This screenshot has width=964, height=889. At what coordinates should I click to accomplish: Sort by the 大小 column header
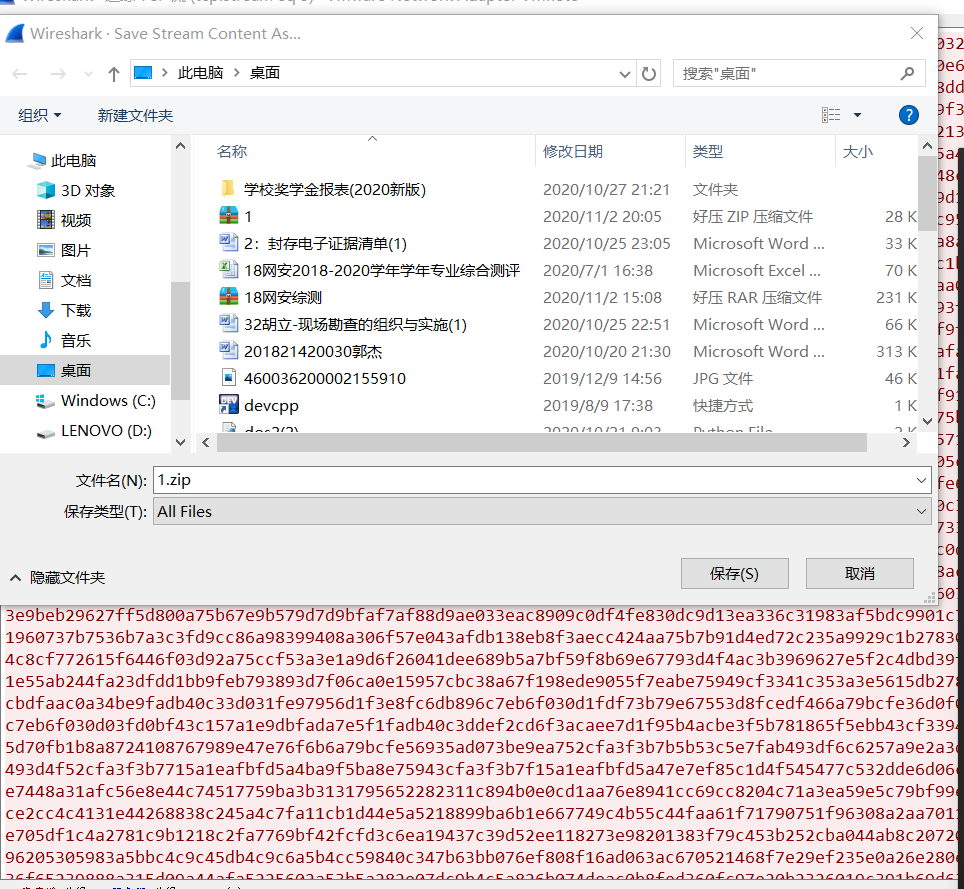click(x=858, y=152)
